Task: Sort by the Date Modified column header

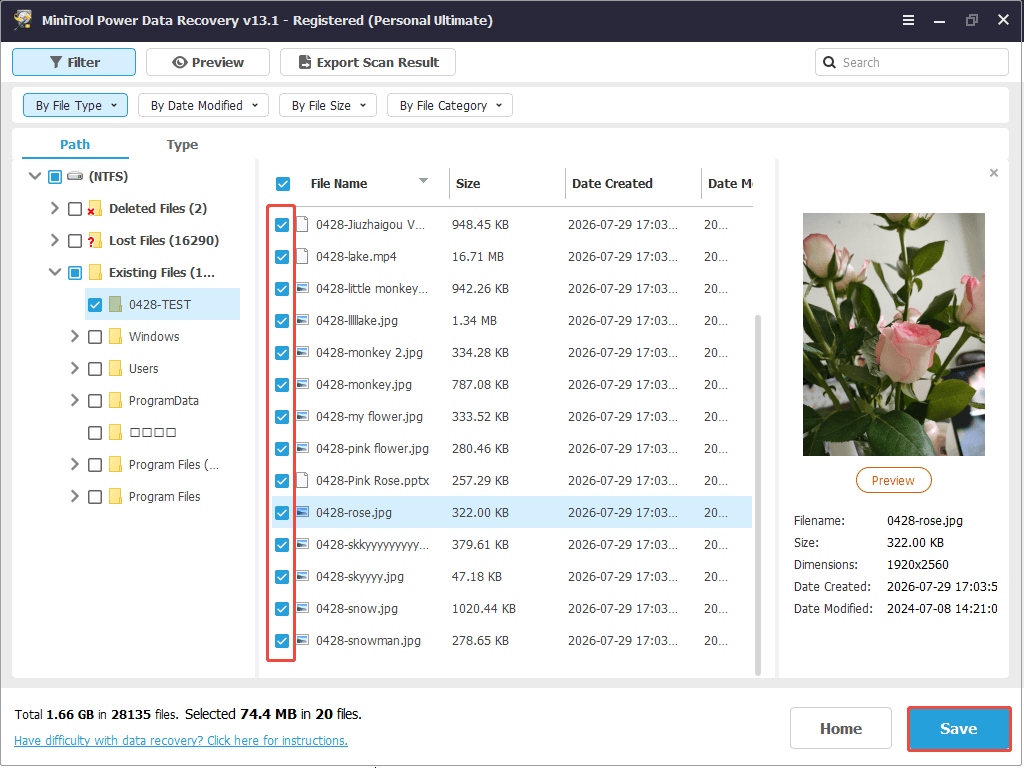Action: [729, 184]
